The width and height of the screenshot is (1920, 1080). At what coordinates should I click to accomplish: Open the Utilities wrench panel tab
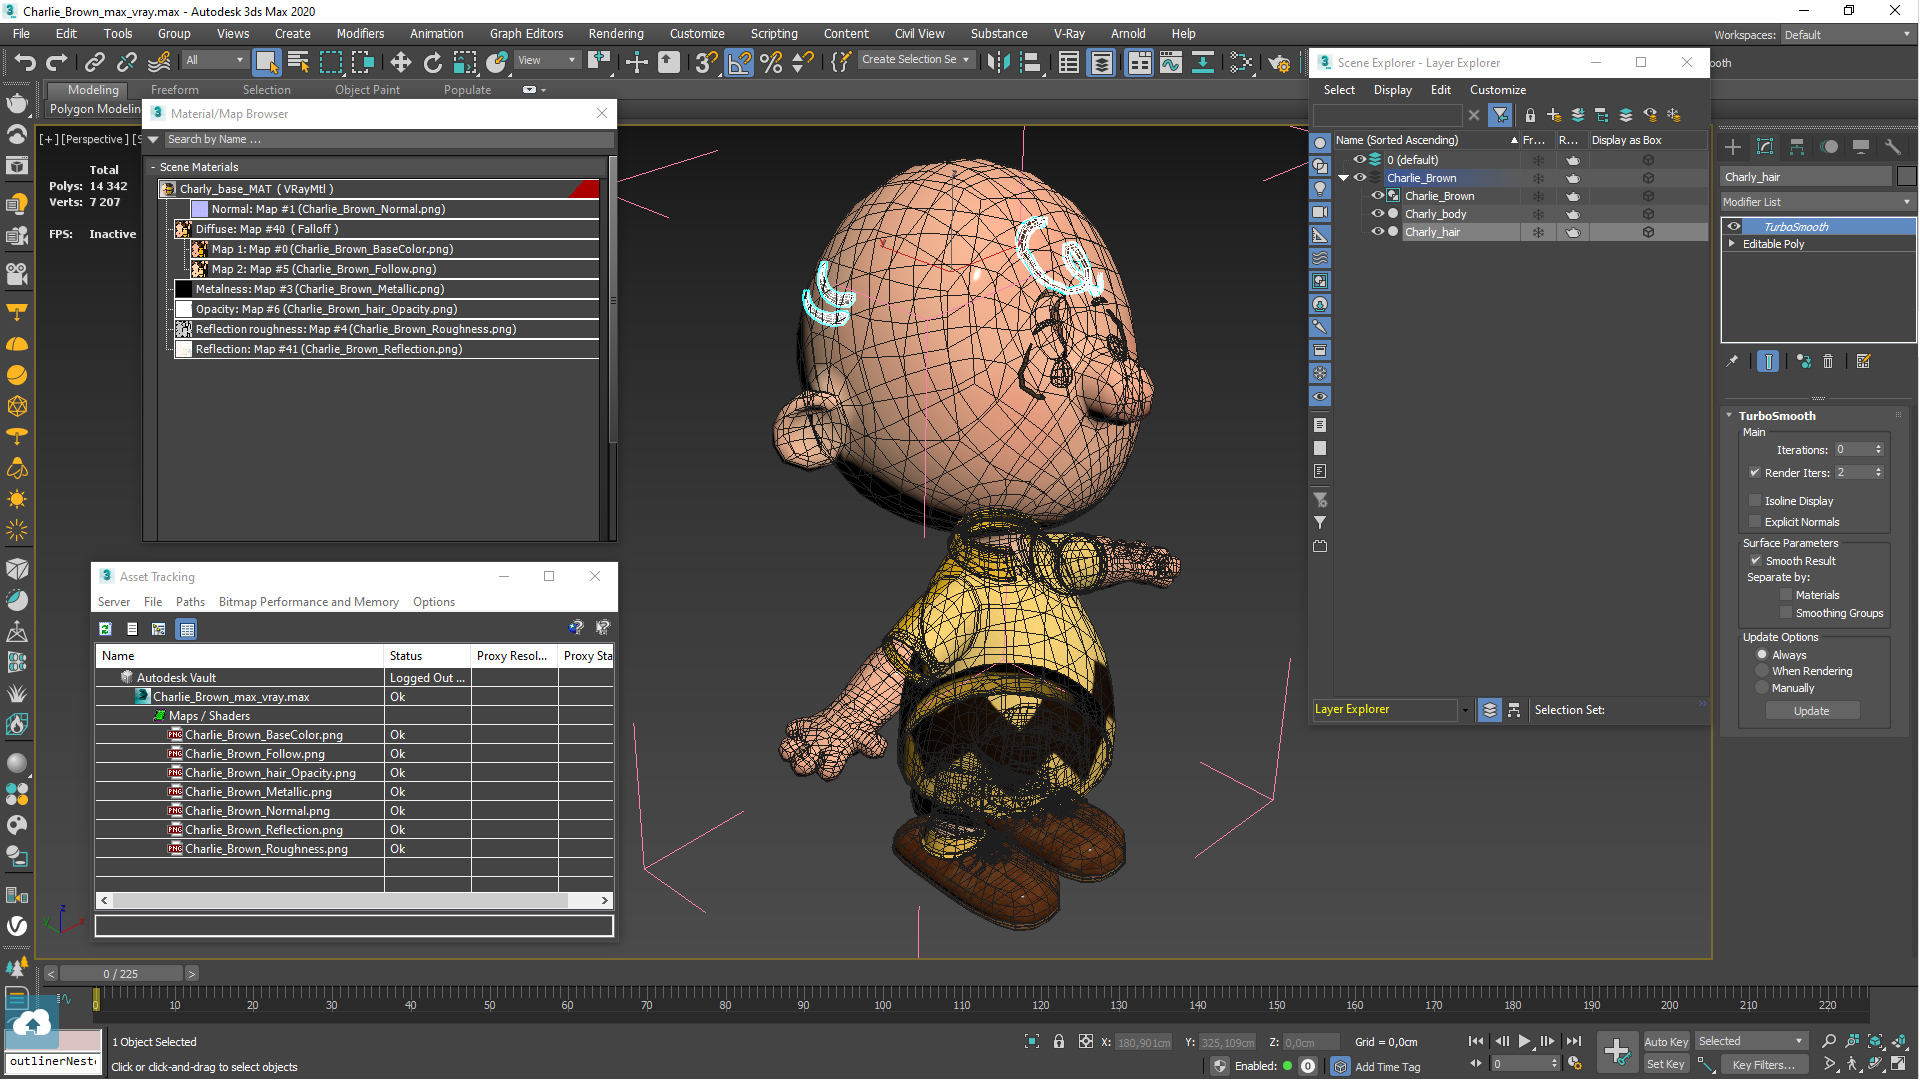tap(1893, 147)
